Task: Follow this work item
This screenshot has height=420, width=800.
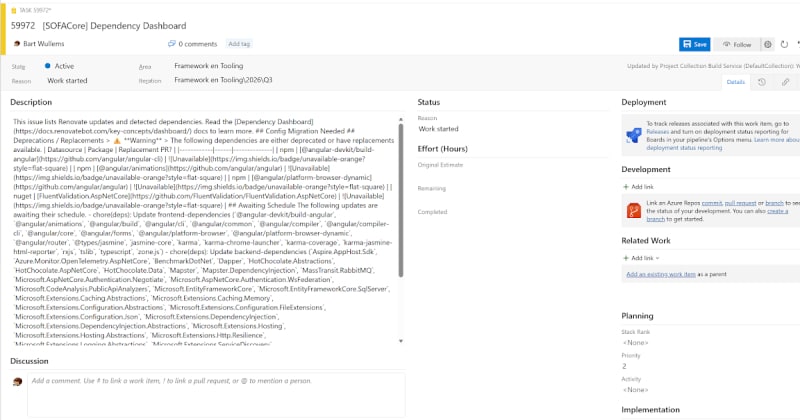Action: coord(737,44)
